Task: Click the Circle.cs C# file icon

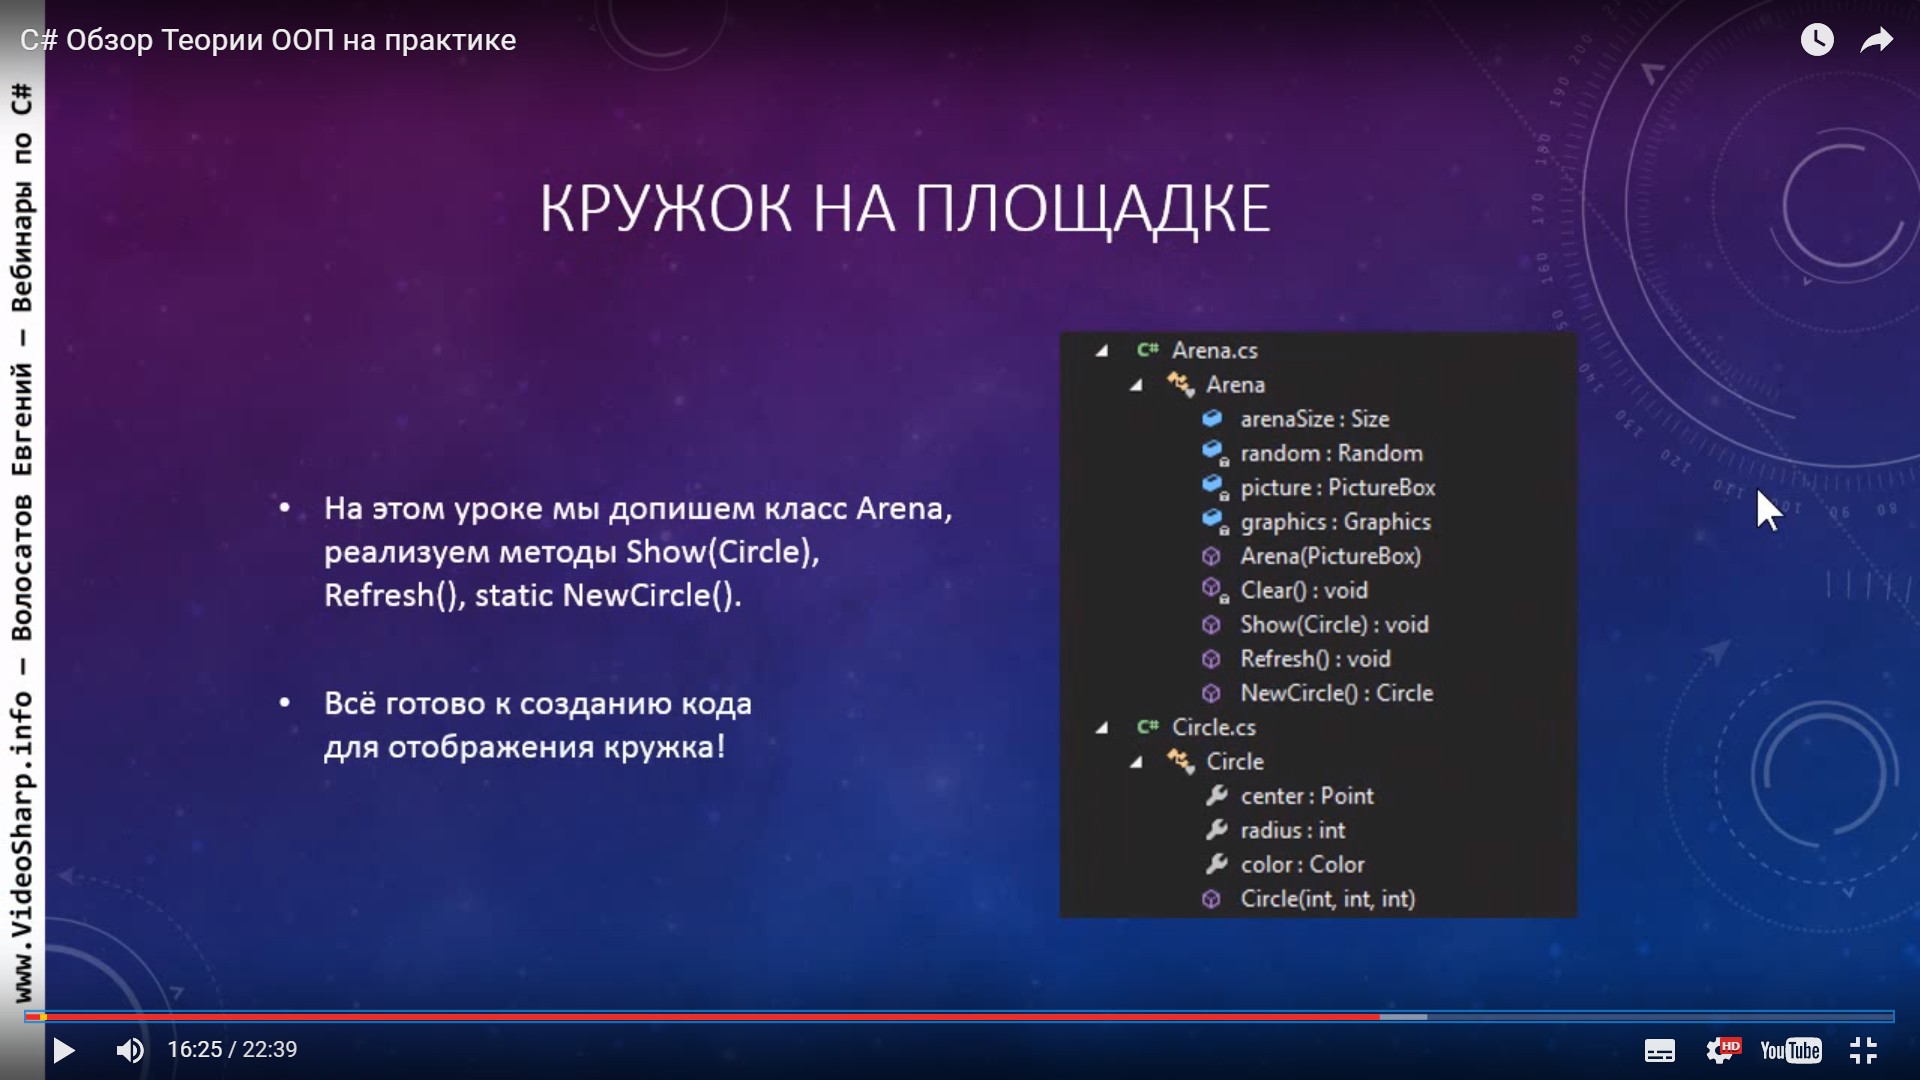Action: click(x=1148, y=727)
